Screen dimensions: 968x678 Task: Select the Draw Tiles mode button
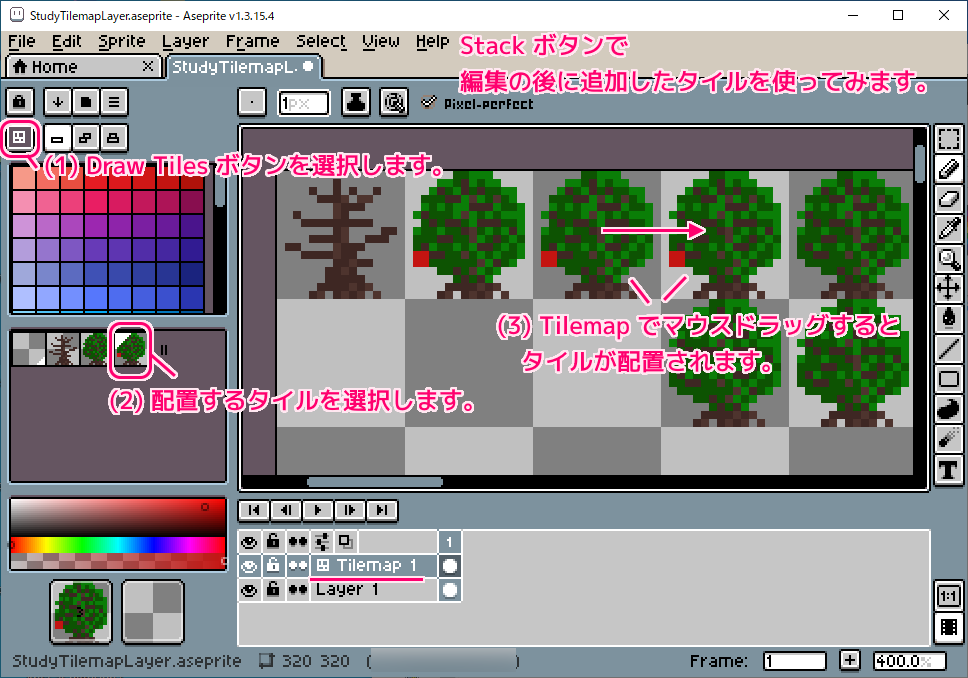click(x=18, y=139)
